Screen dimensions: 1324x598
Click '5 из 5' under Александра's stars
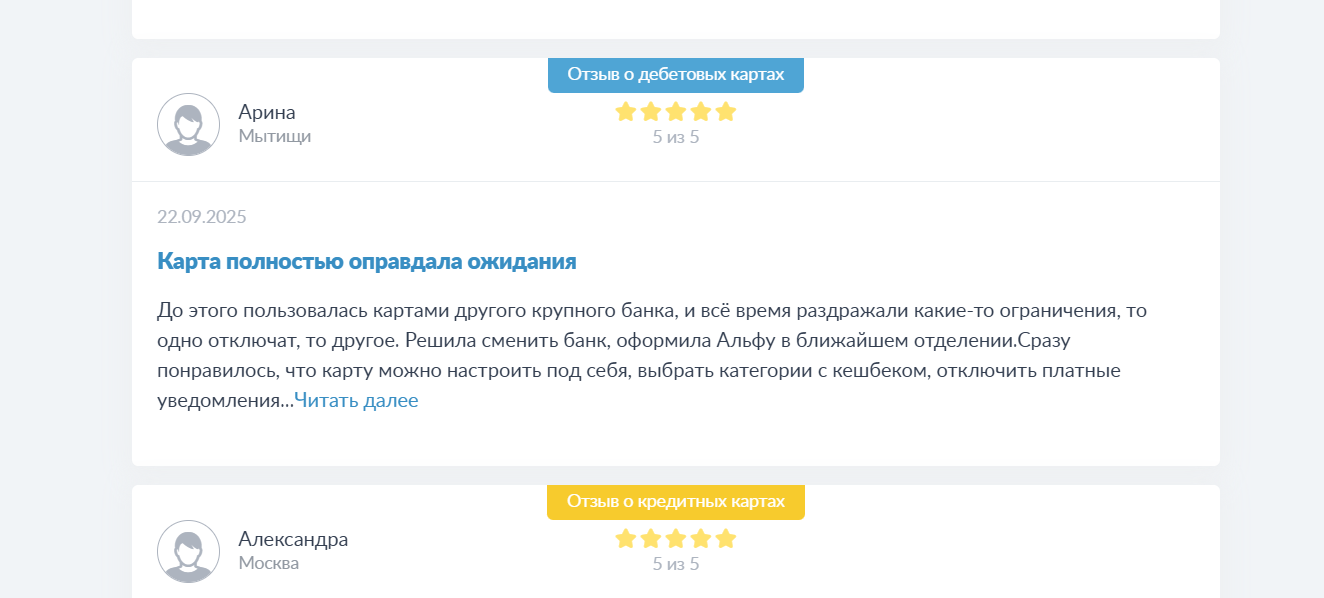tap(676, 564)
